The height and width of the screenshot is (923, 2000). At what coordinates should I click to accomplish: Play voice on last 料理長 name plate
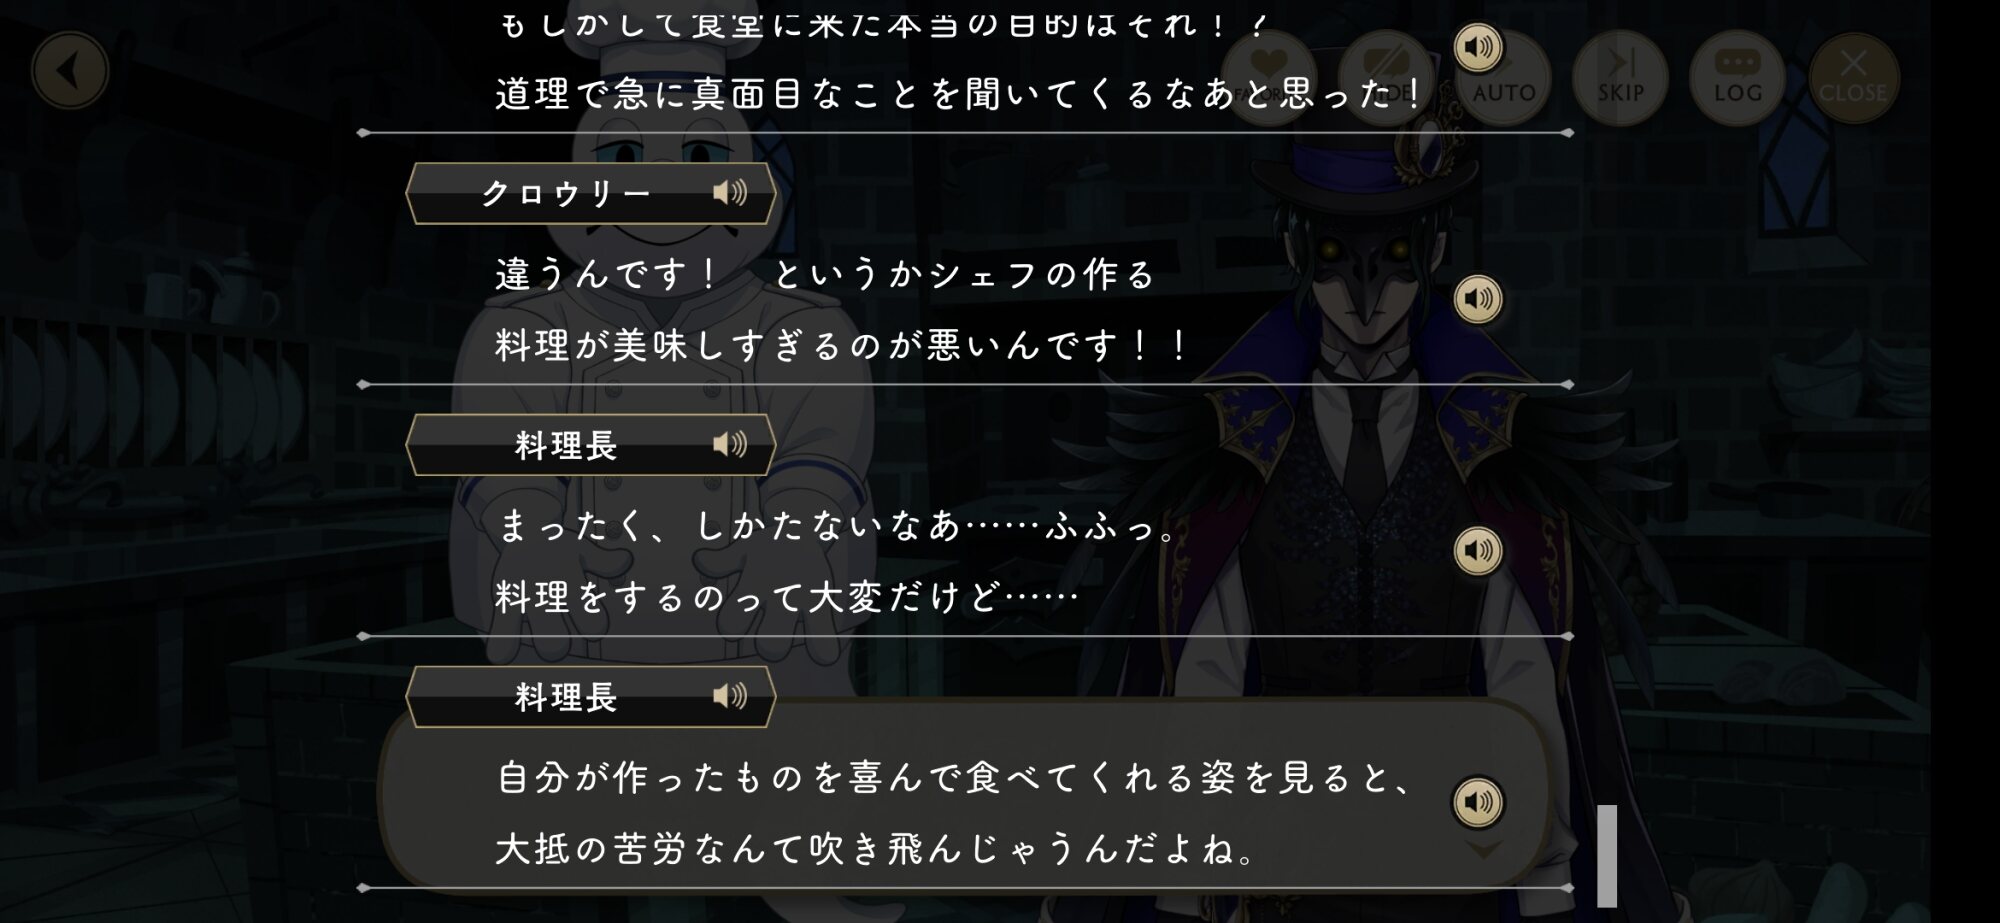730,697
